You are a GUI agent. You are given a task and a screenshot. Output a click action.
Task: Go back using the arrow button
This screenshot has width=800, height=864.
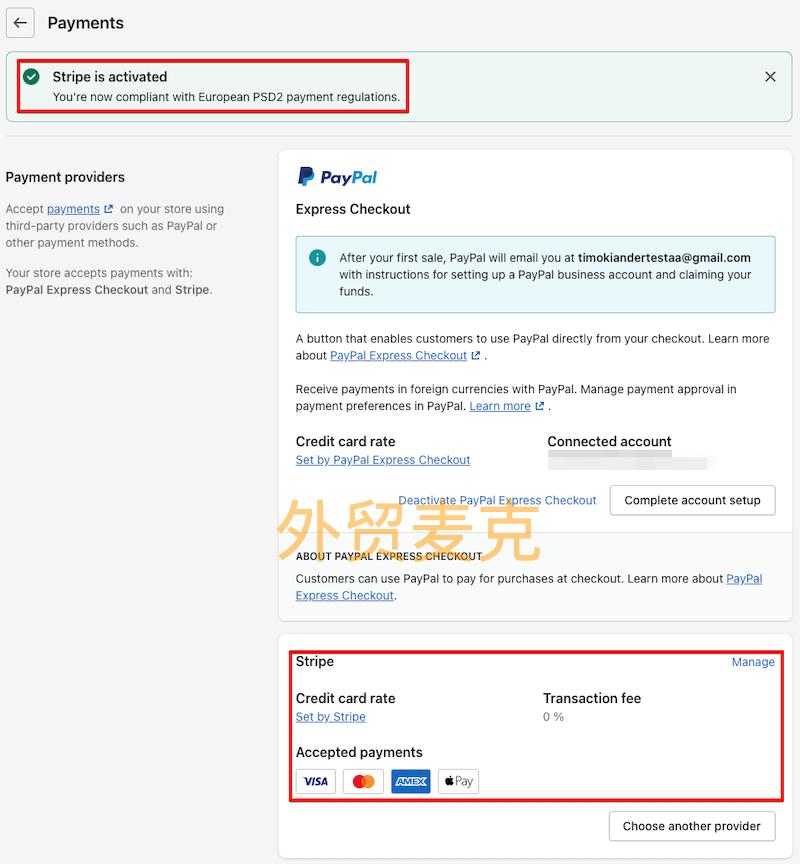pyautogui.click(x=20, y=23)
